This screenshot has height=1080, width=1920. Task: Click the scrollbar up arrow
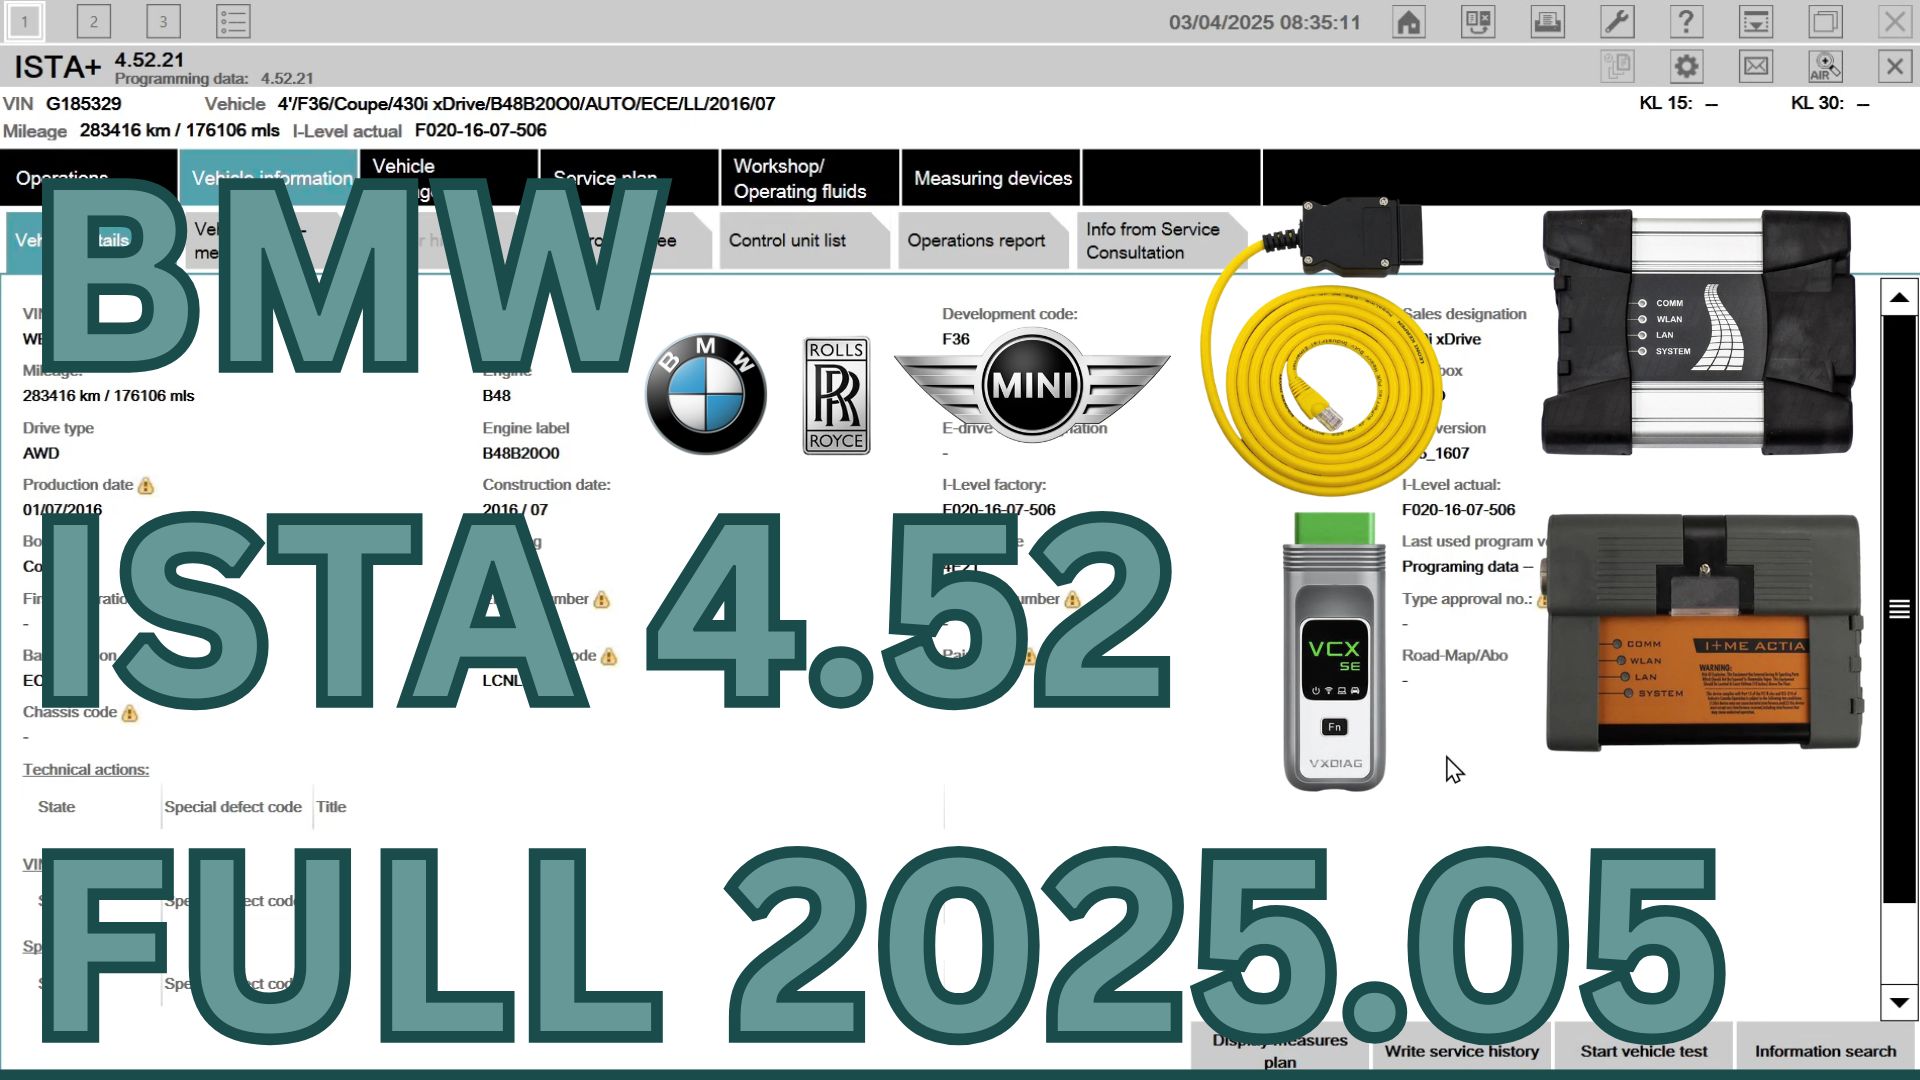coord(1899,298)
